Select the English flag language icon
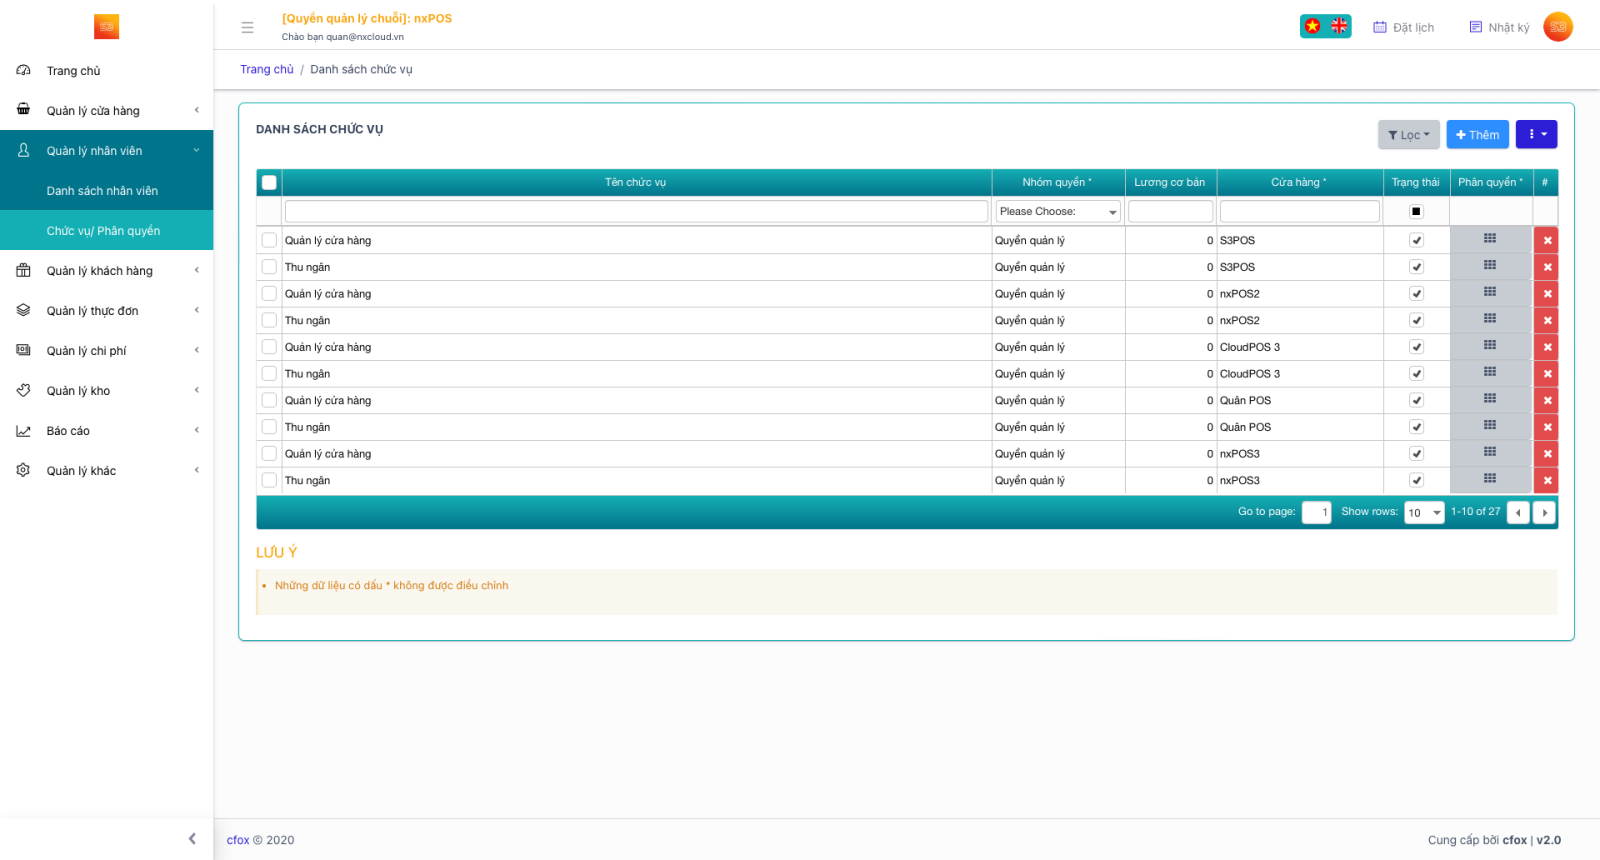 1339,27
